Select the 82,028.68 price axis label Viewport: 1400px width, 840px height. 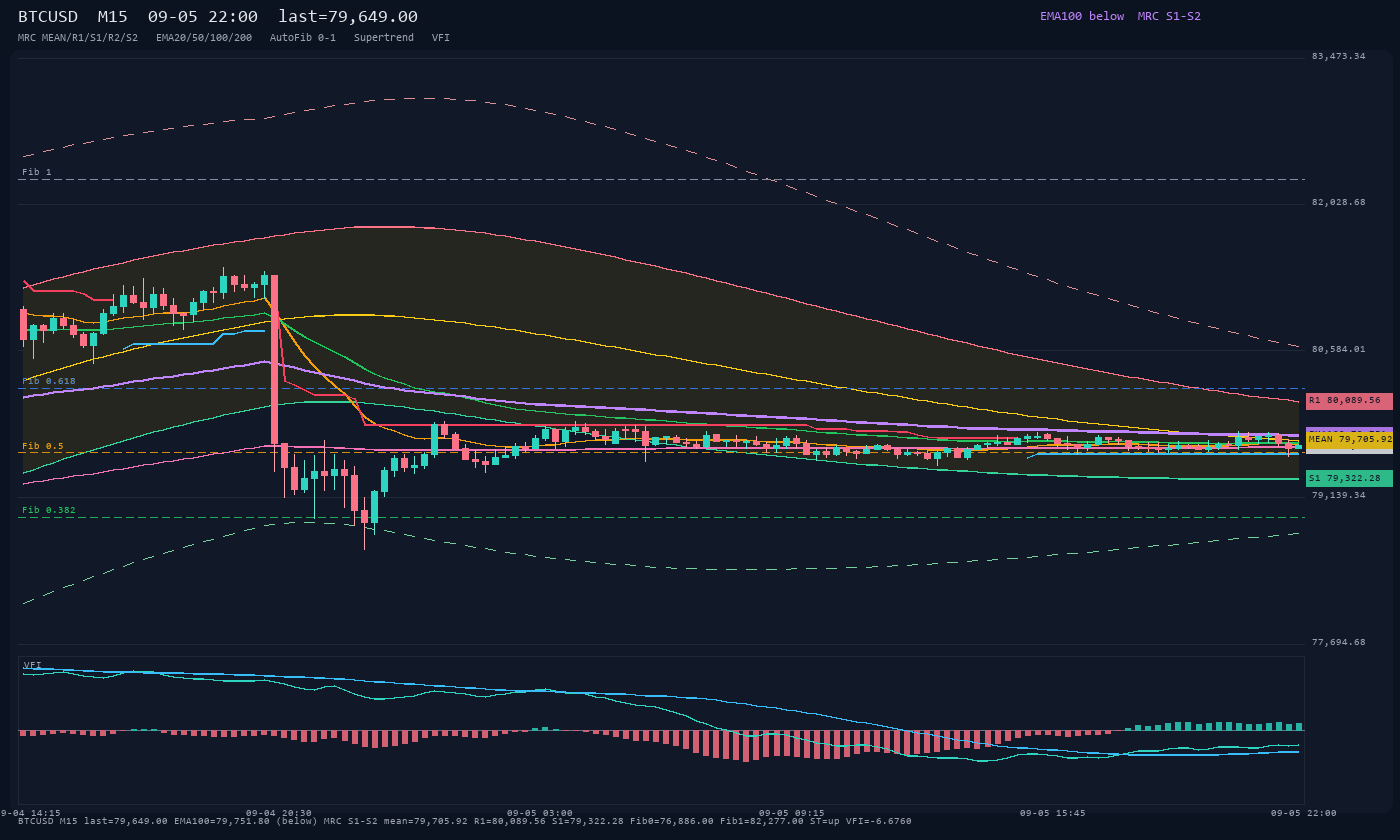(x=1338, y=202)
